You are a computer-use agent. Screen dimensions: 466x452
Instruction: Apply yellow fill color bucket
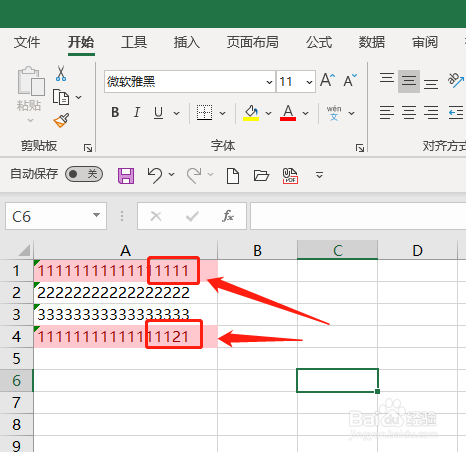pyautogui.click(x=251, y=113)
